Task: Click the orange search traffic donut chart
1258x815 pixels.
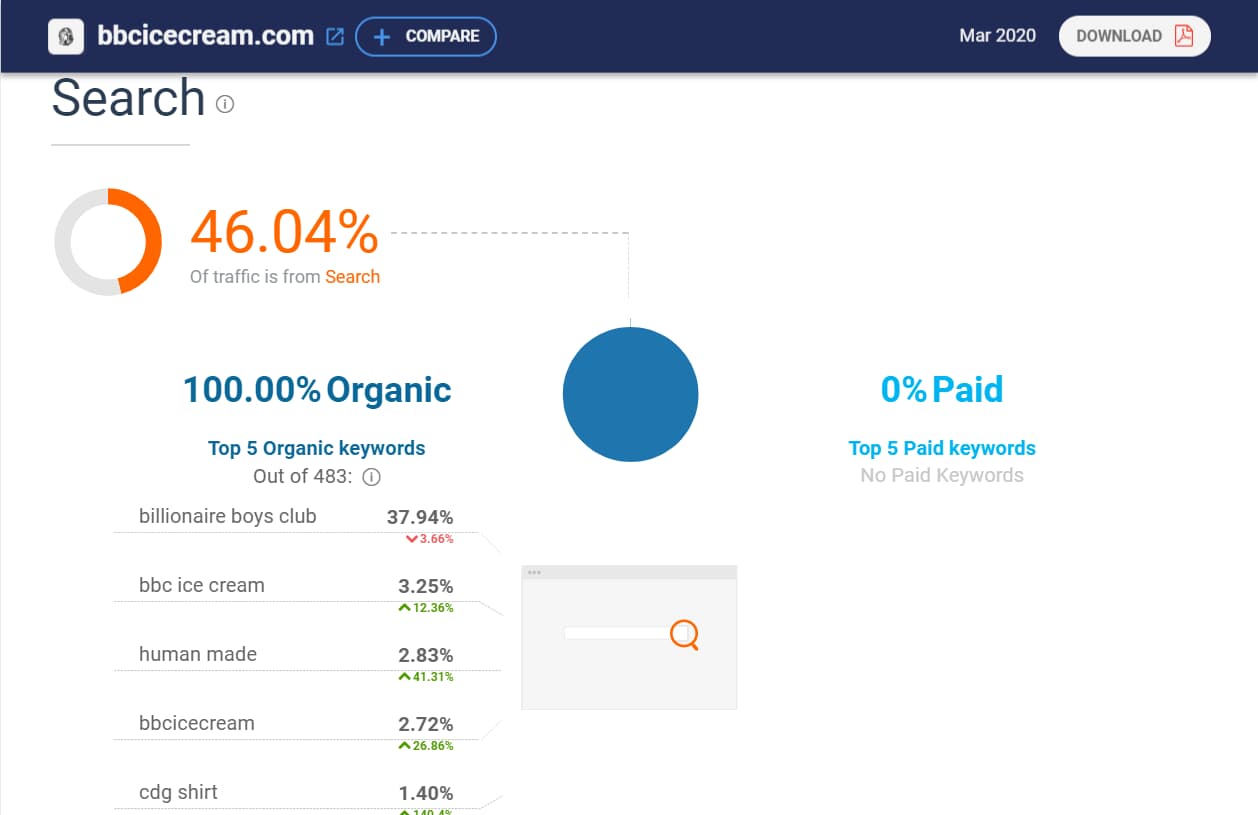Action: pos(108,241)
